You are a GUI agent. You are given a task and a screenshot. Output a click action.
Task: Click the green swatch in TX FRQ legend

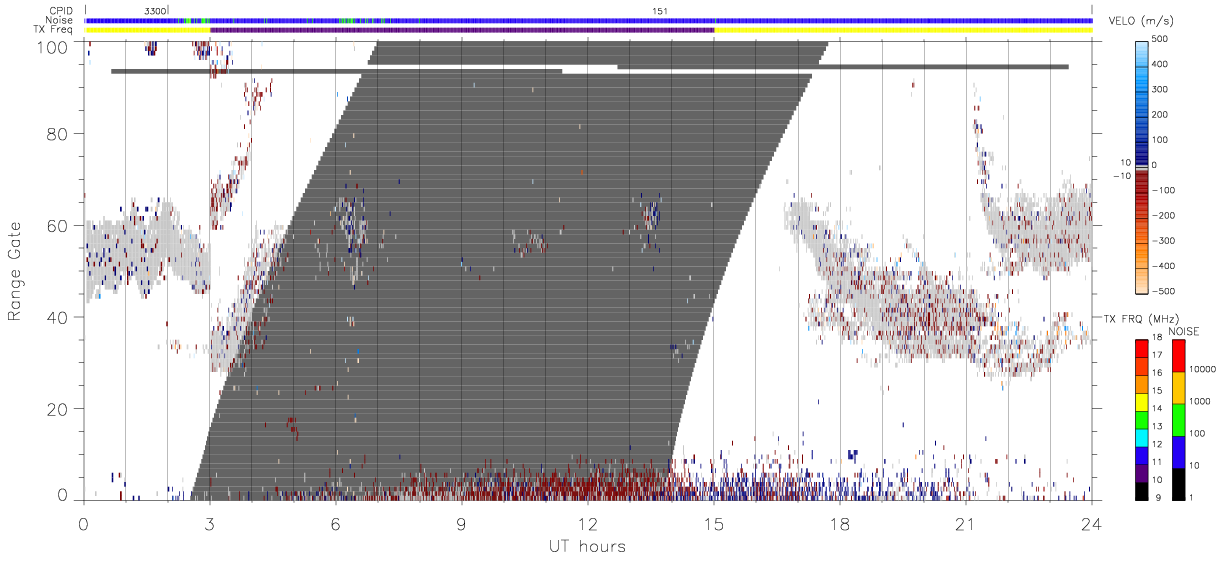click(x=1142, y=420)
